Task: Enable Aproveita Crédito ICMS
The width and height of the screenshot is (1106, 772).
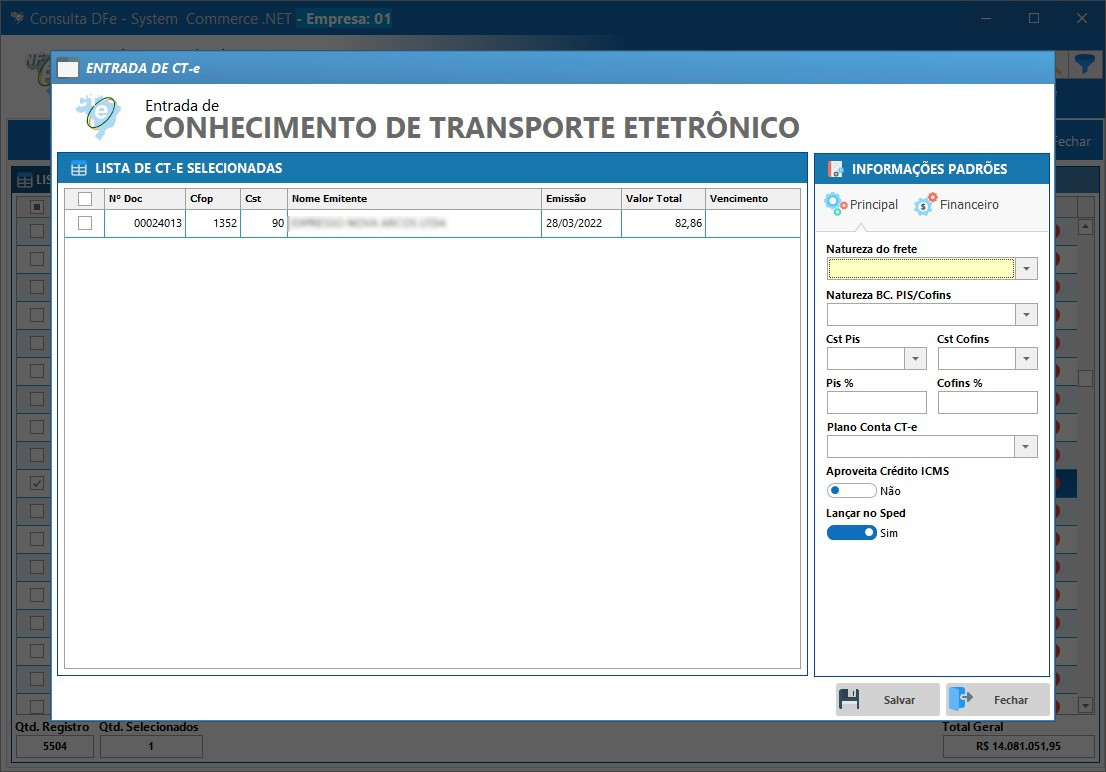Action: click(852, 490)
